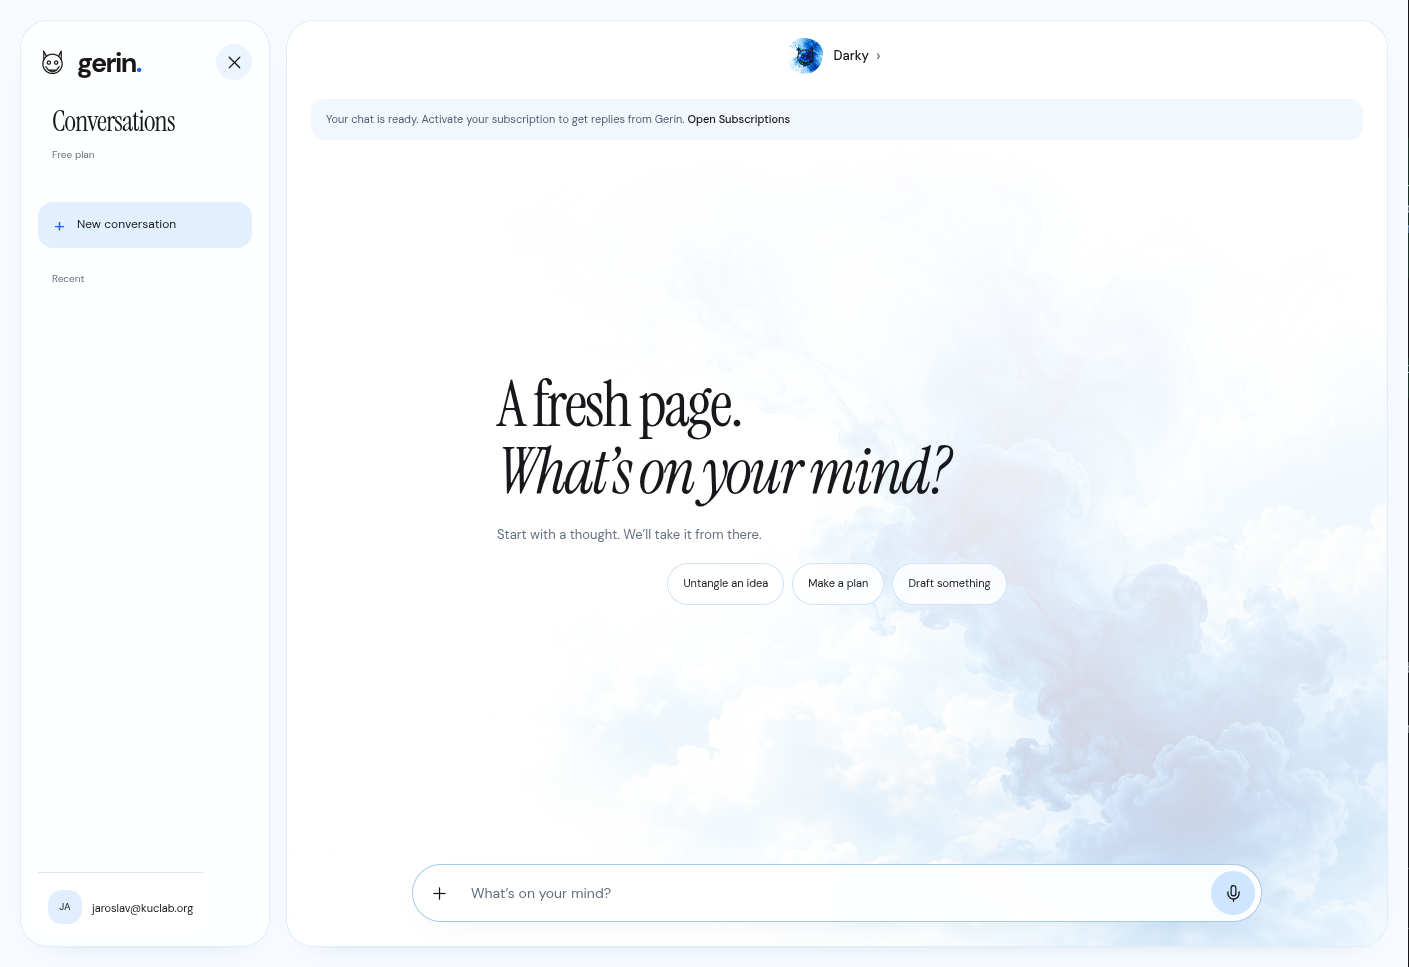The image size is (1409, 967).
Task: Click the Gerin cat logo icon
Action: click(x=53, y=63)
